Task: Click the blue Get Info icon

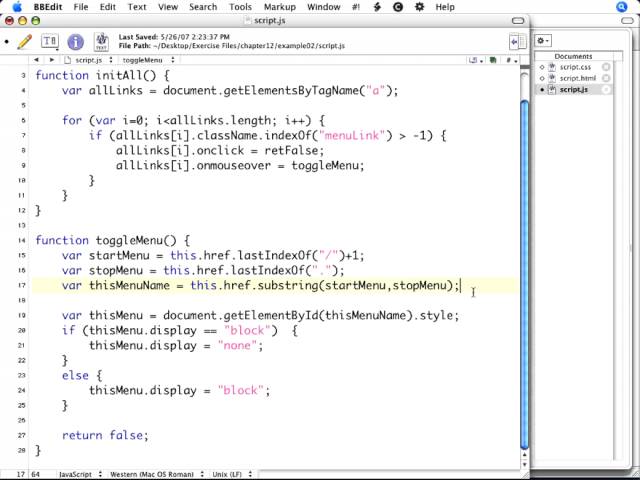Action: 76,42
